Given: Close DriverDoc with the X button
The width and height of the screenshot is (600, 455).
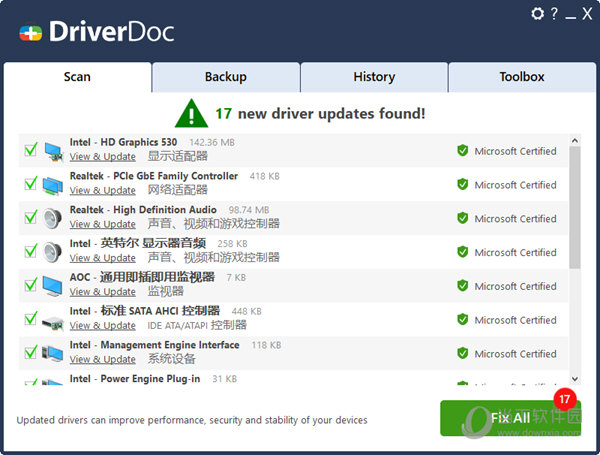Looking at the screenshot, I should click(x=587, y=14).
